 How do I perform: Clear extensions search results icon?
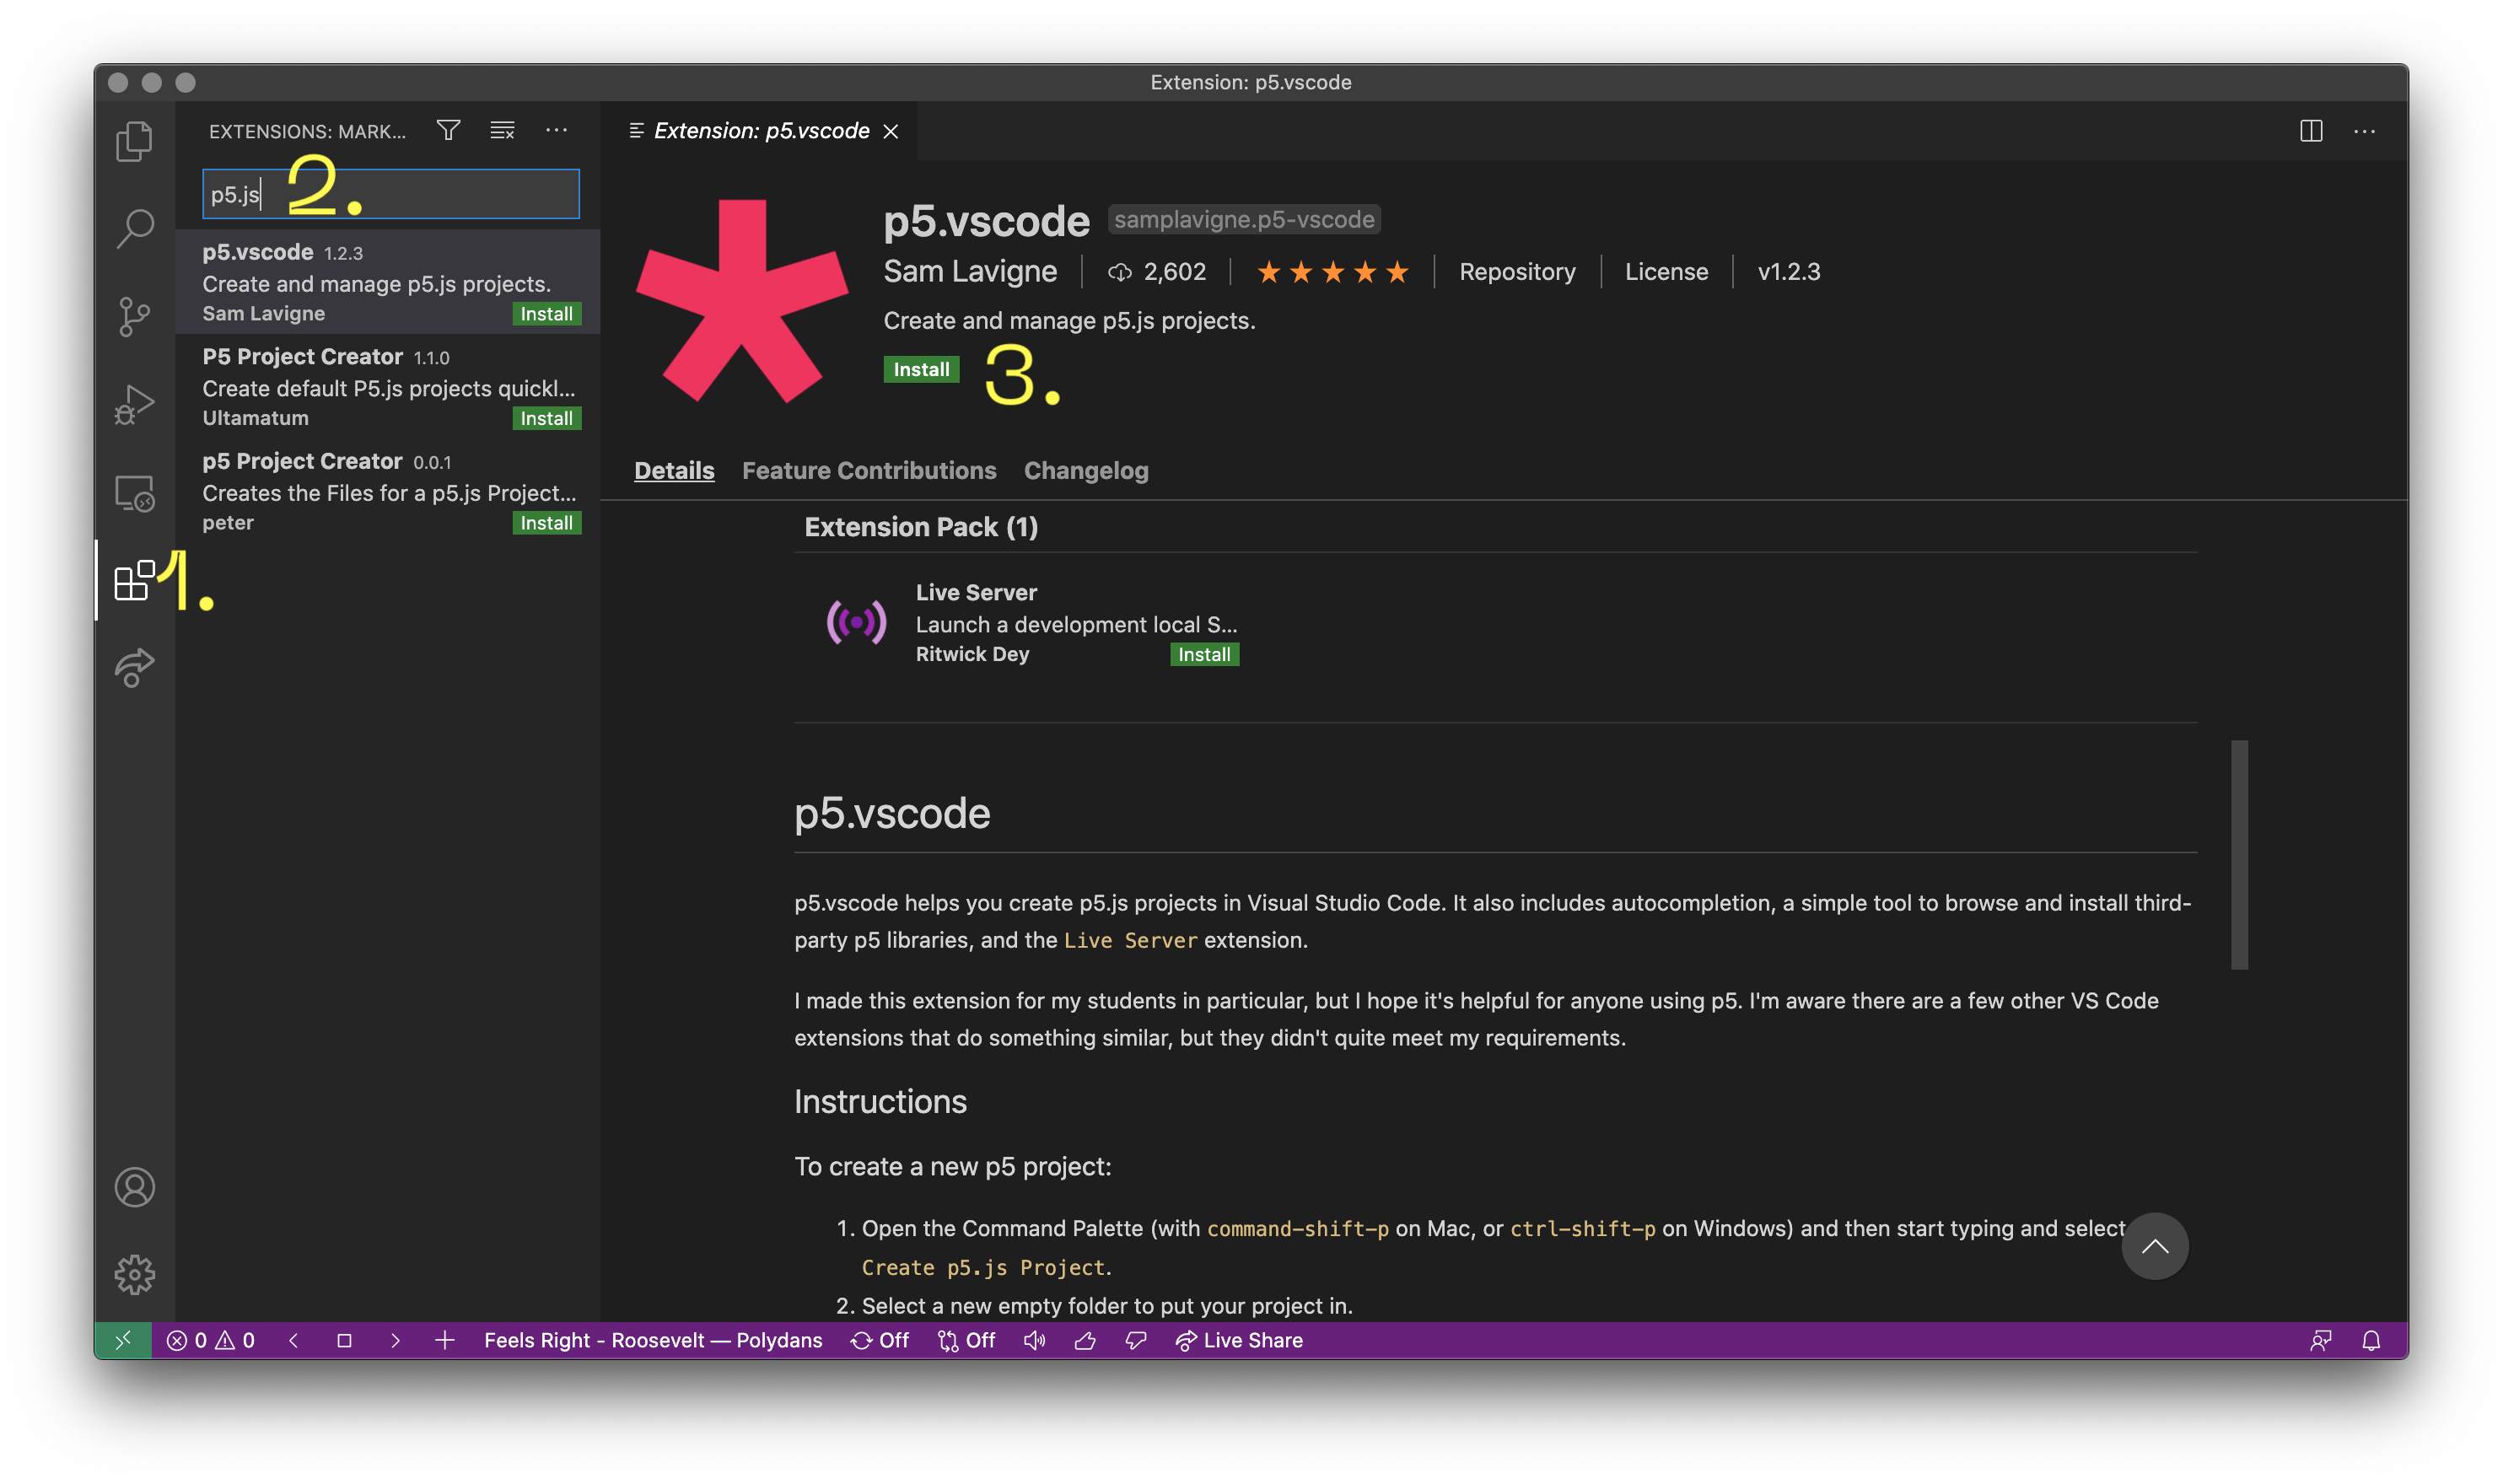tap(502, 130)
